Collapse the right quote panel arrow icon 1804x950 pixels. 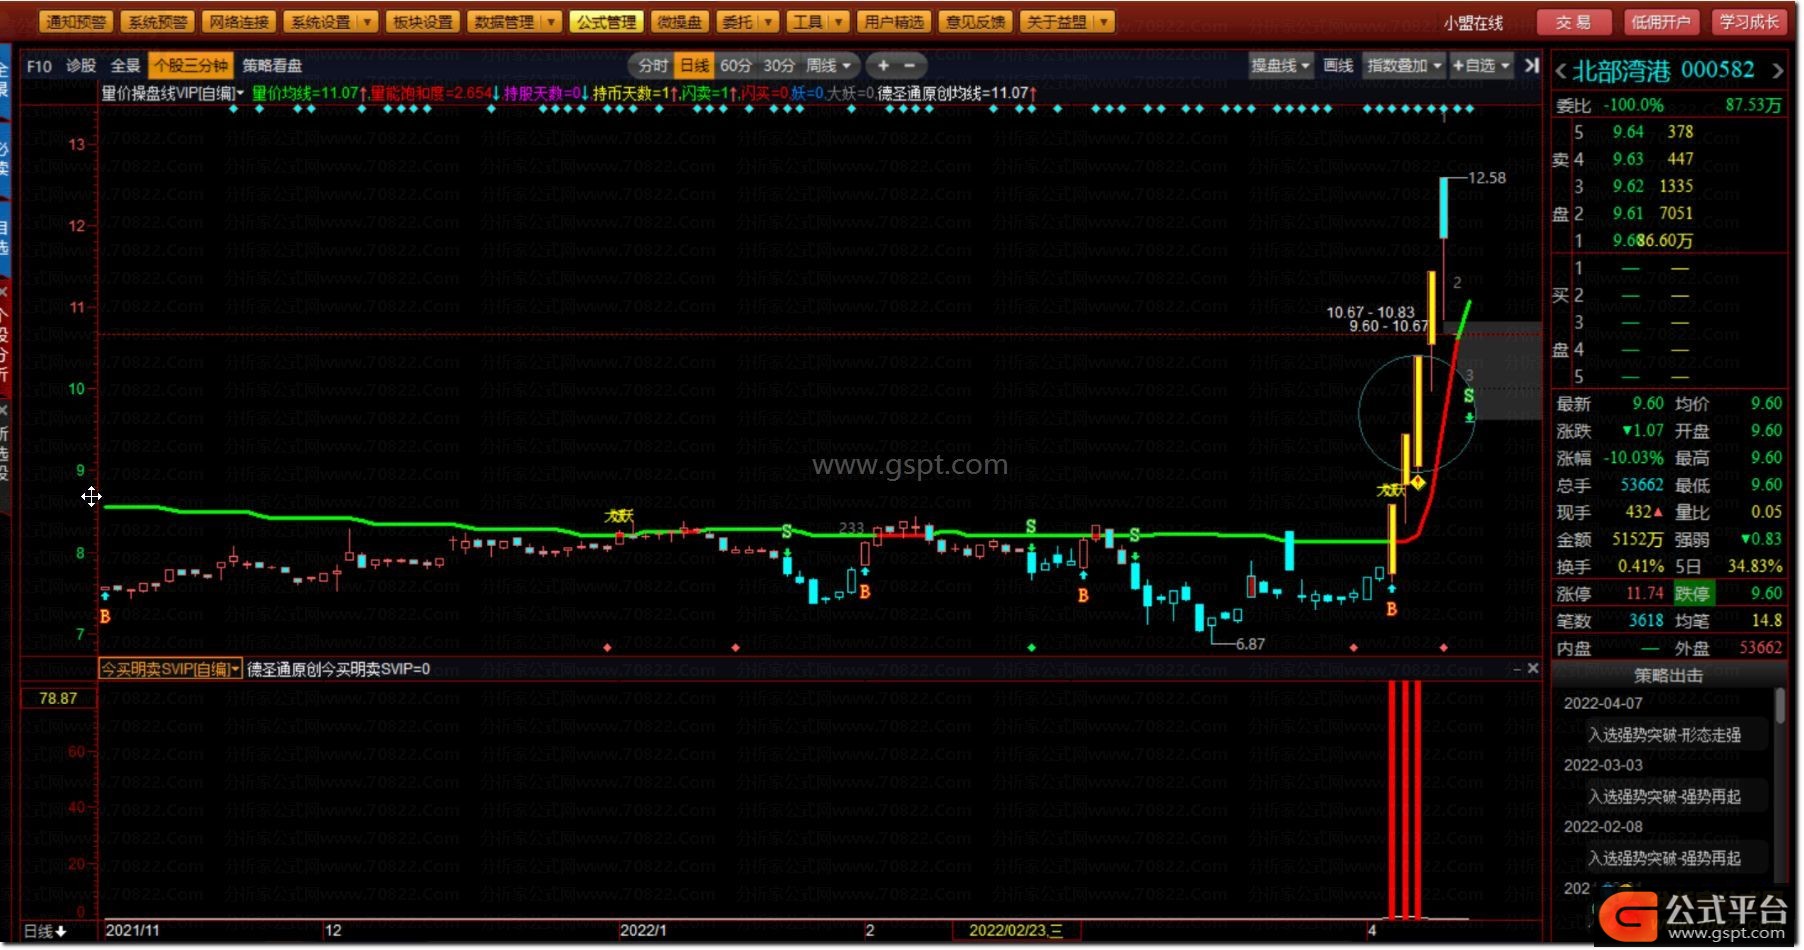[x=1531, y=66]
